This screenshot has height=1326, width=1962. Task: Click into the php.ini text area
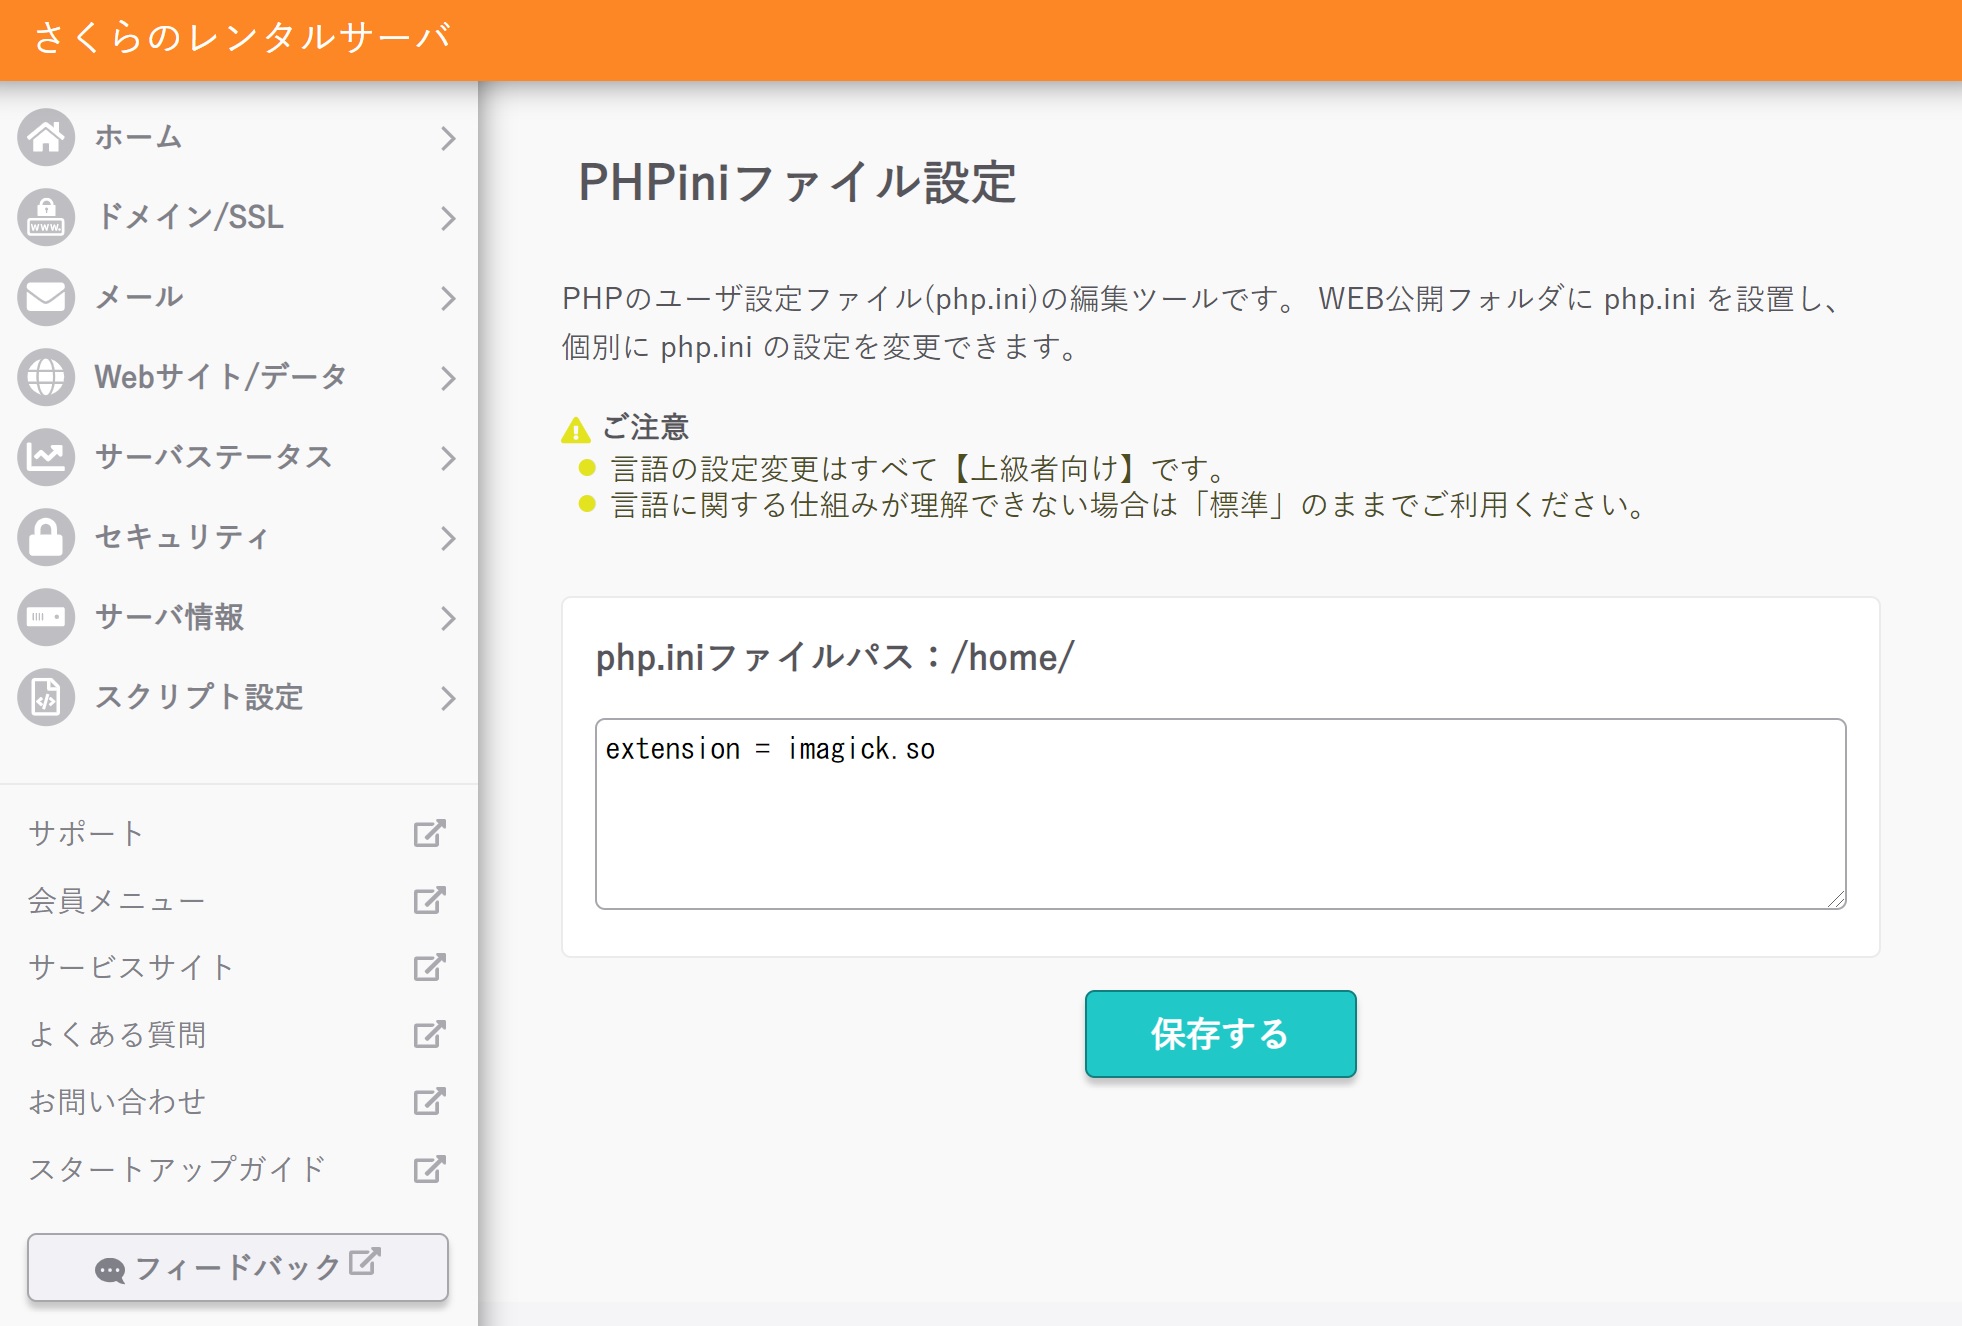pos(1220,814)
